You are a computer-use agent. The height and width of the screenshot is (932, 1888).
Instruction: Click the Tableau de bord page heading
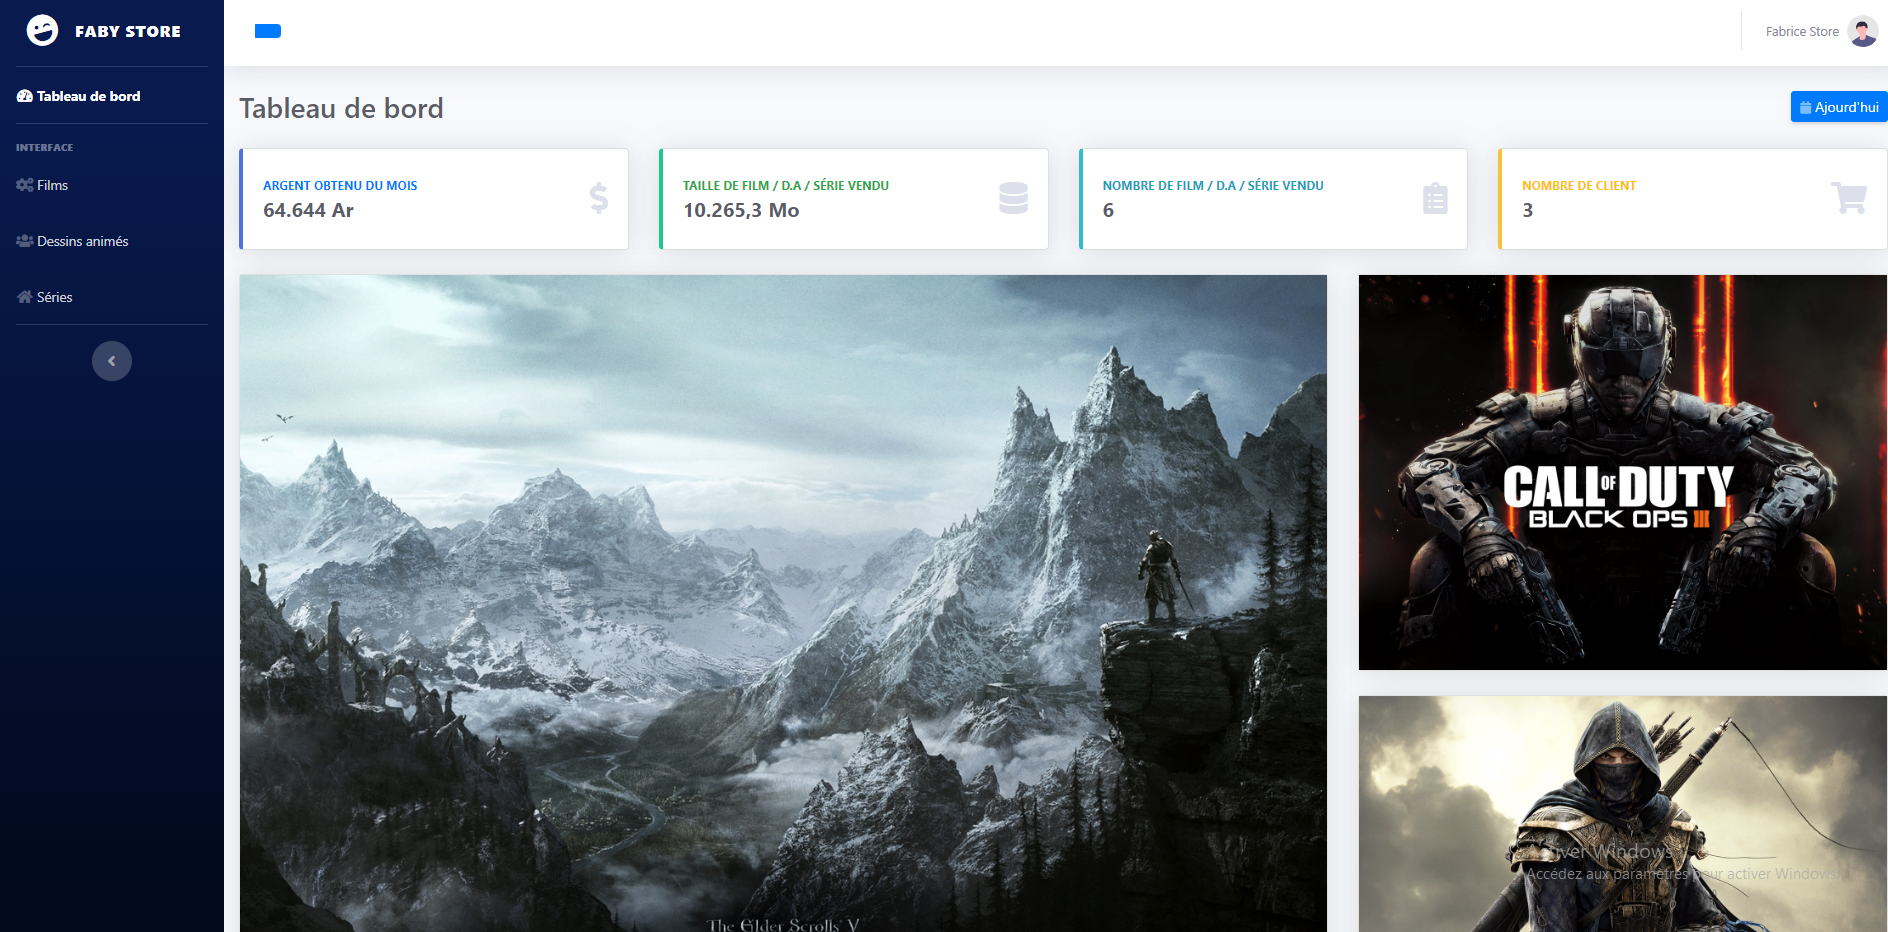[341, 108]
